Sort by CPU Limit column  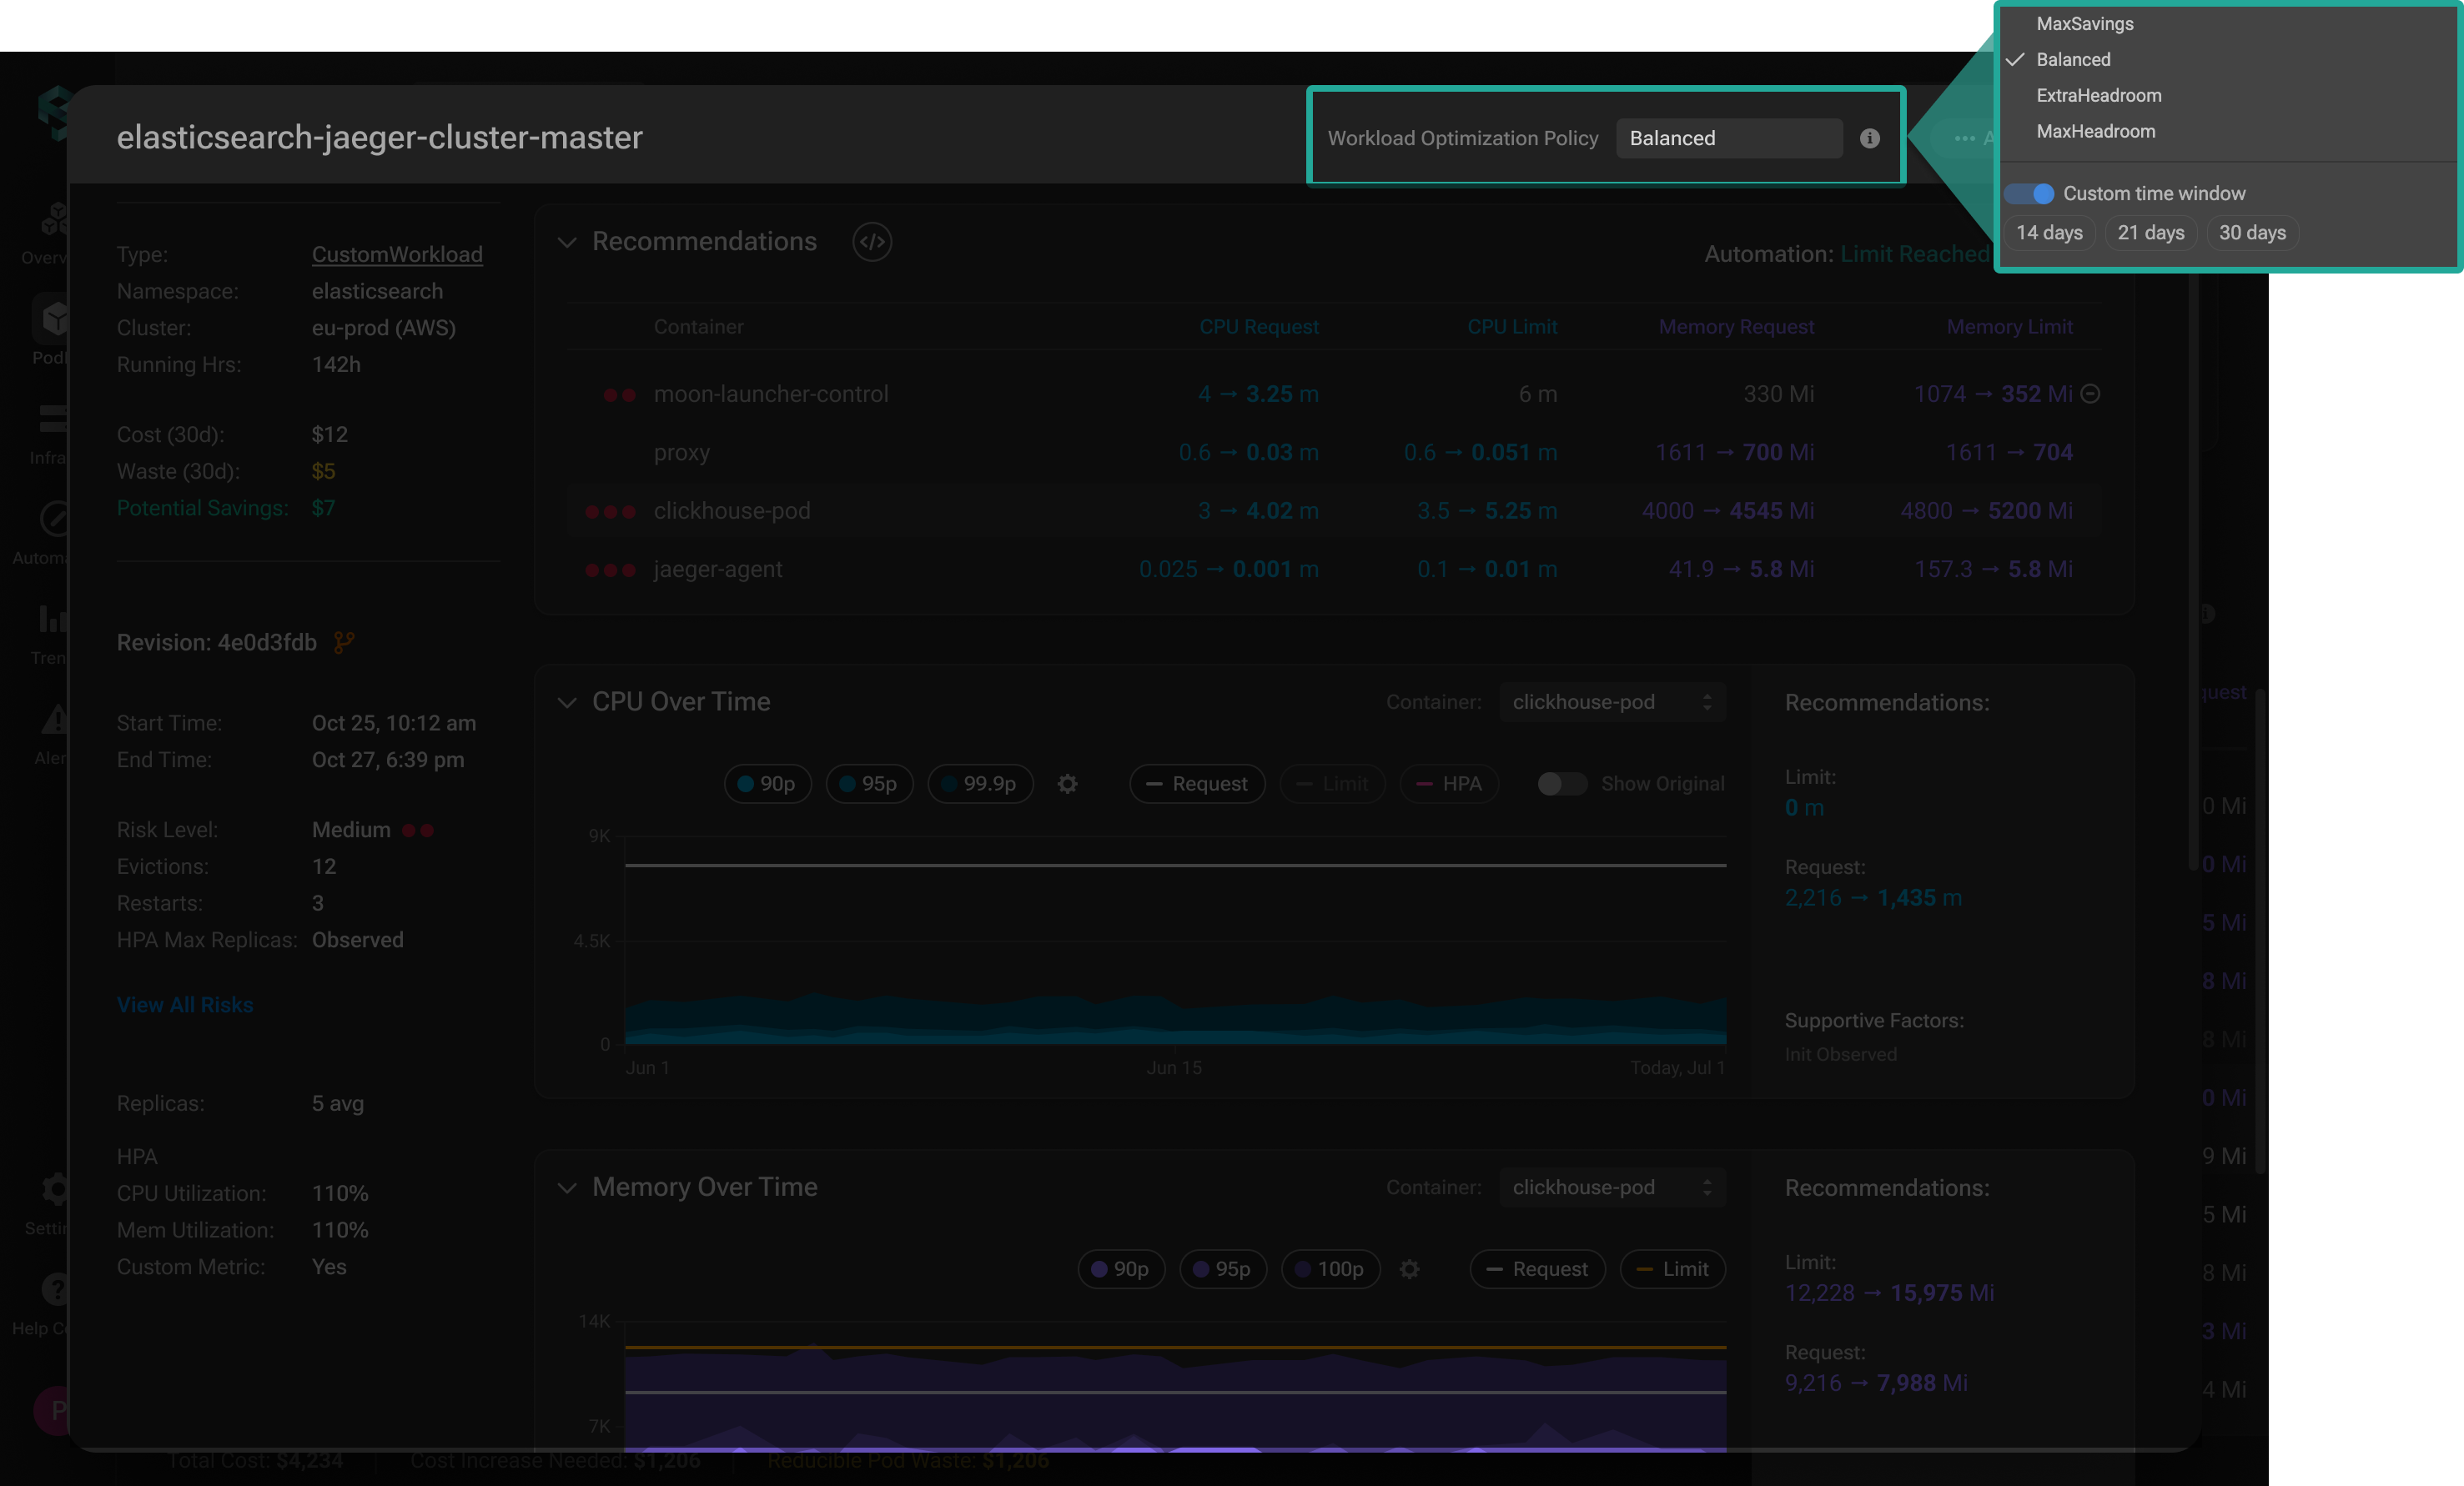1512,327
